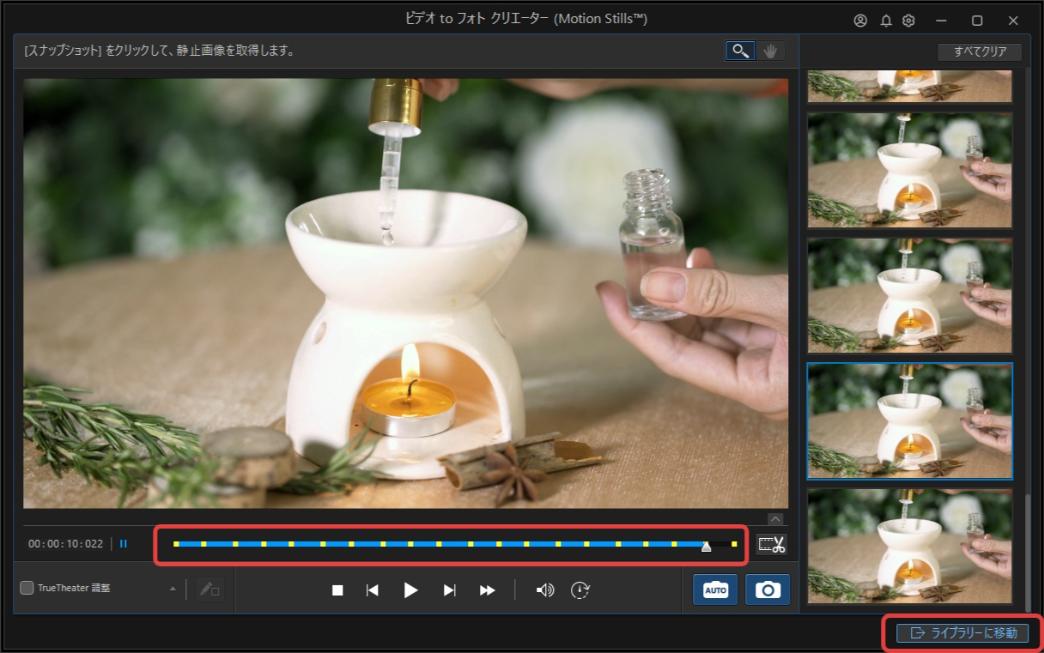Open the snapshot interval clock icon
This screenshot has height=653, width=1044.
click(578, 589)
